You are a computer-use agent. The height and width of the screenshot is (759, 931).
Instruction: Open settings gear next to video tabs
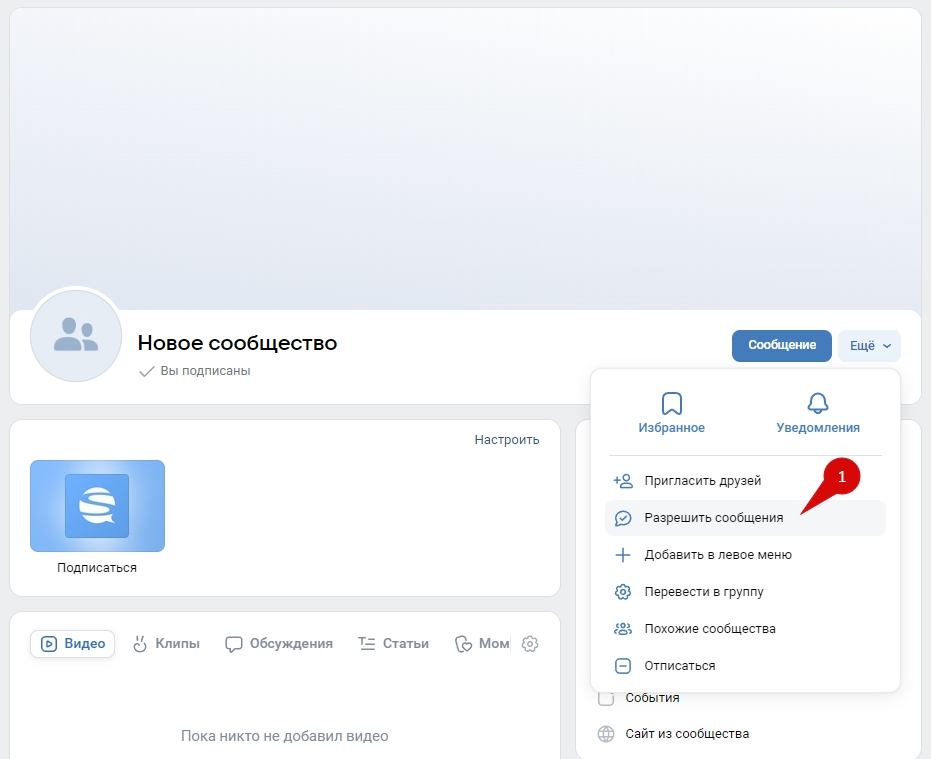(530, 644)
